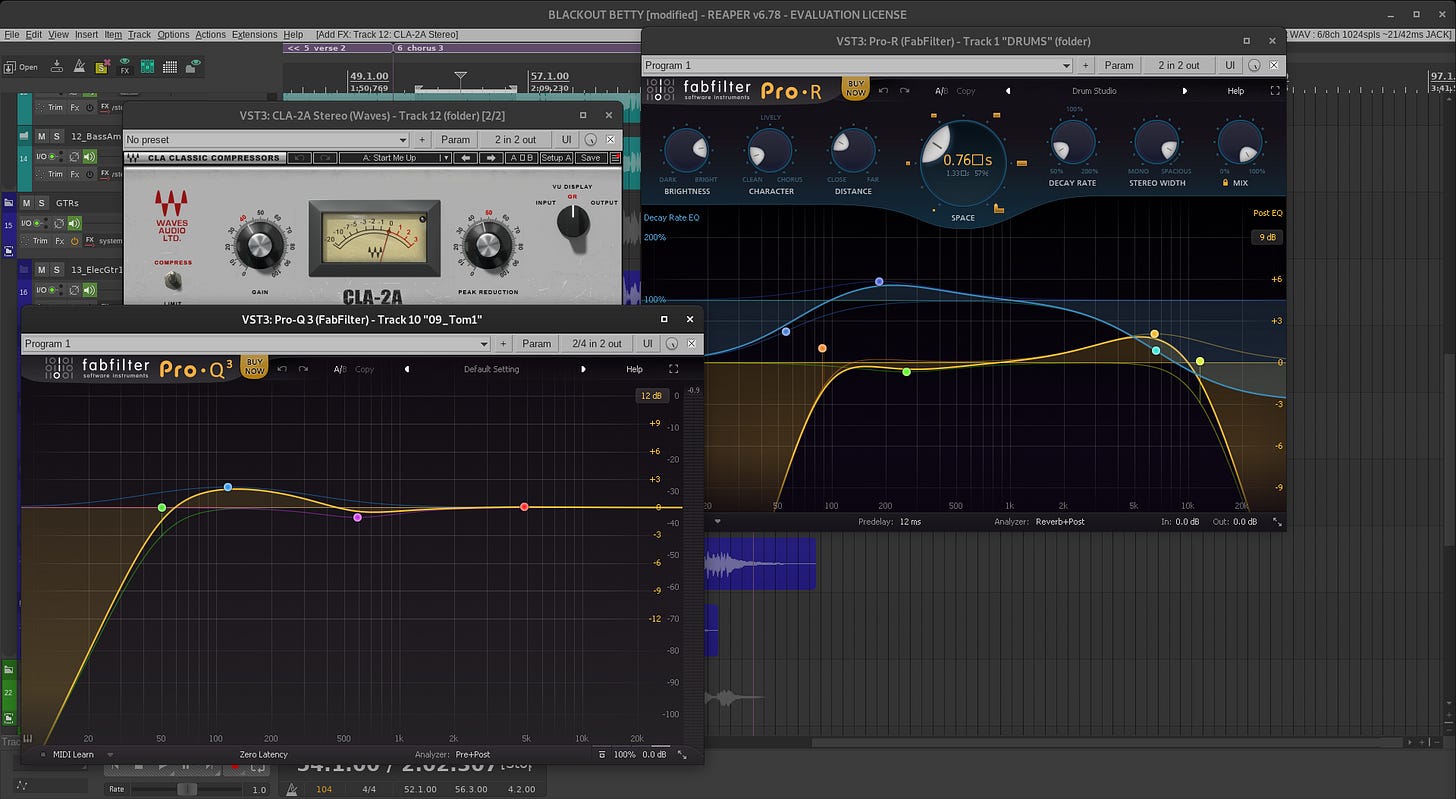Click Param button in the CLA-2A window
Image resolution: width=1456 pixels, height=799 pixels.
(455, 140)
